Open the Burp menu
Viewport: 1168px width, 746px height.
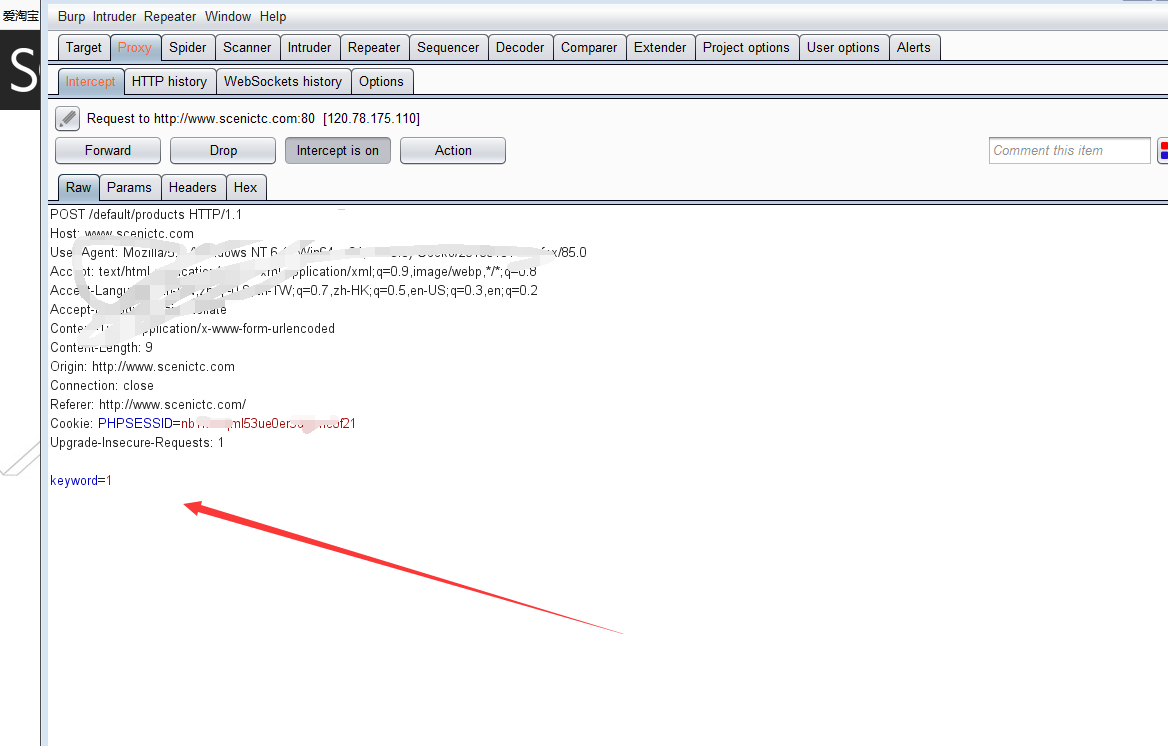click(x=72, y=16)
